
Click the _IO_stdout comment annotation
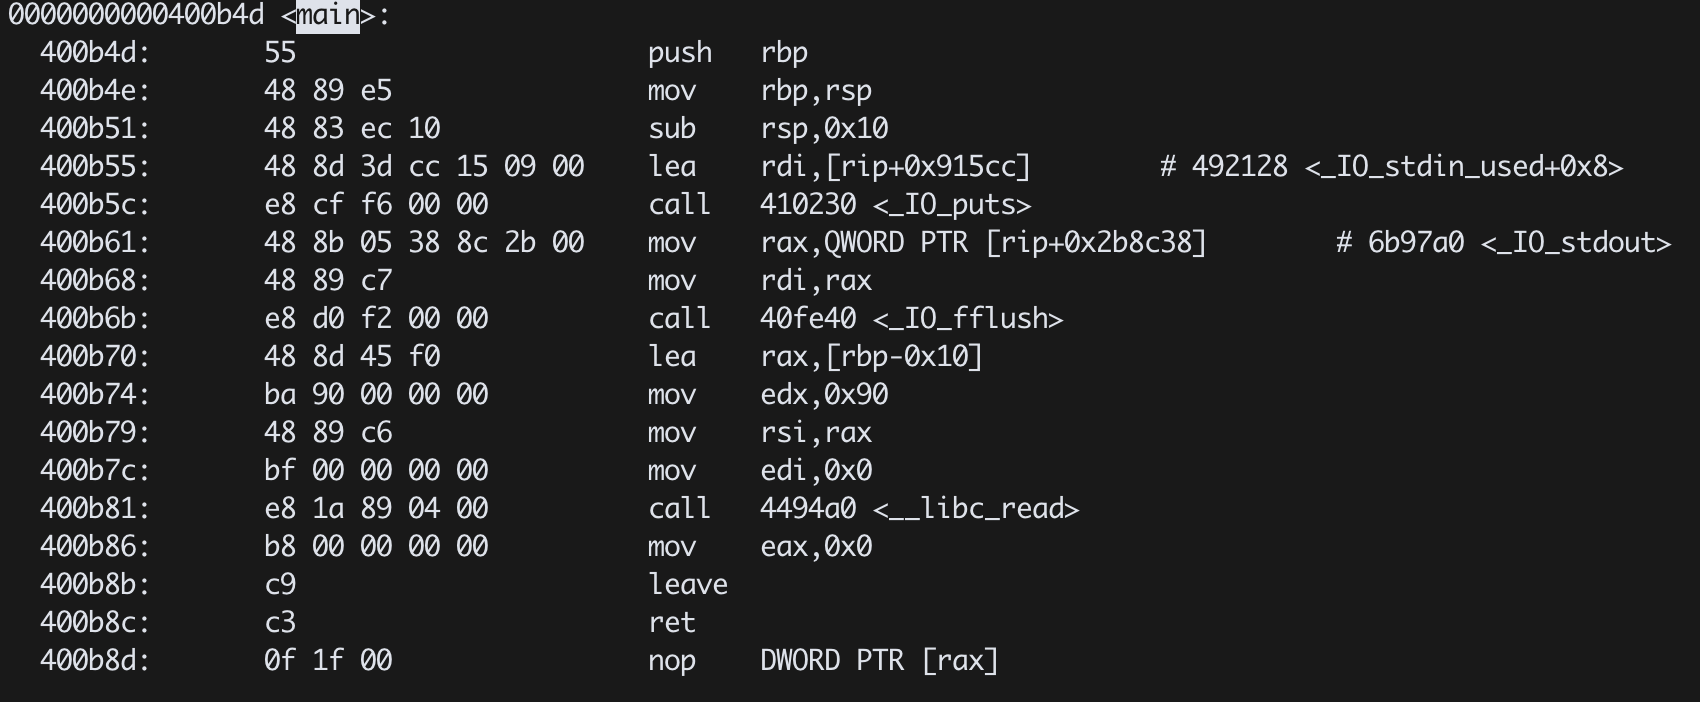1504,243
